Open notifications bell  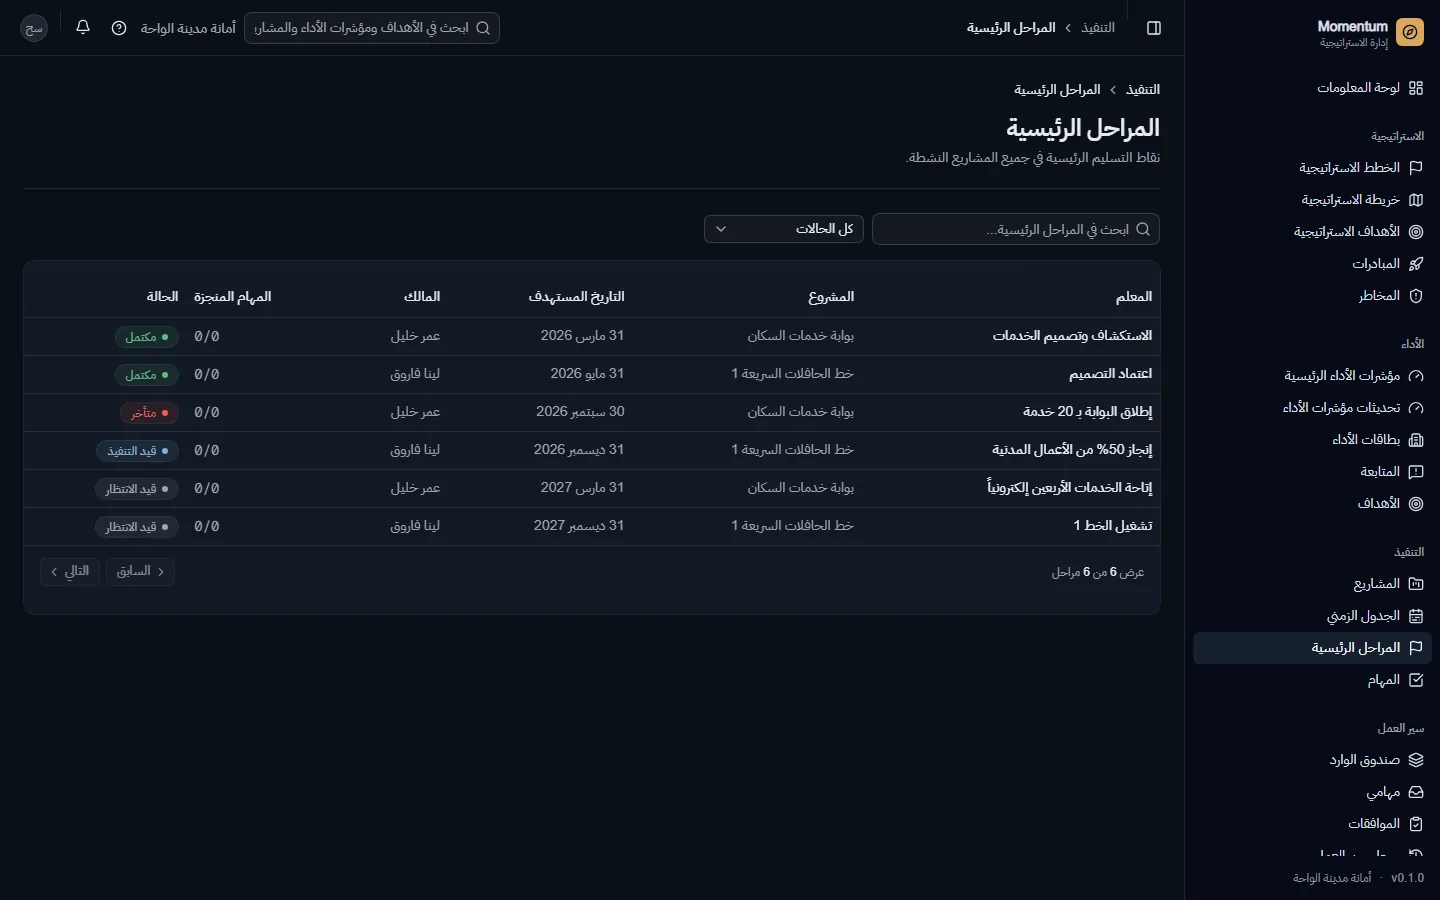(83, 27)
